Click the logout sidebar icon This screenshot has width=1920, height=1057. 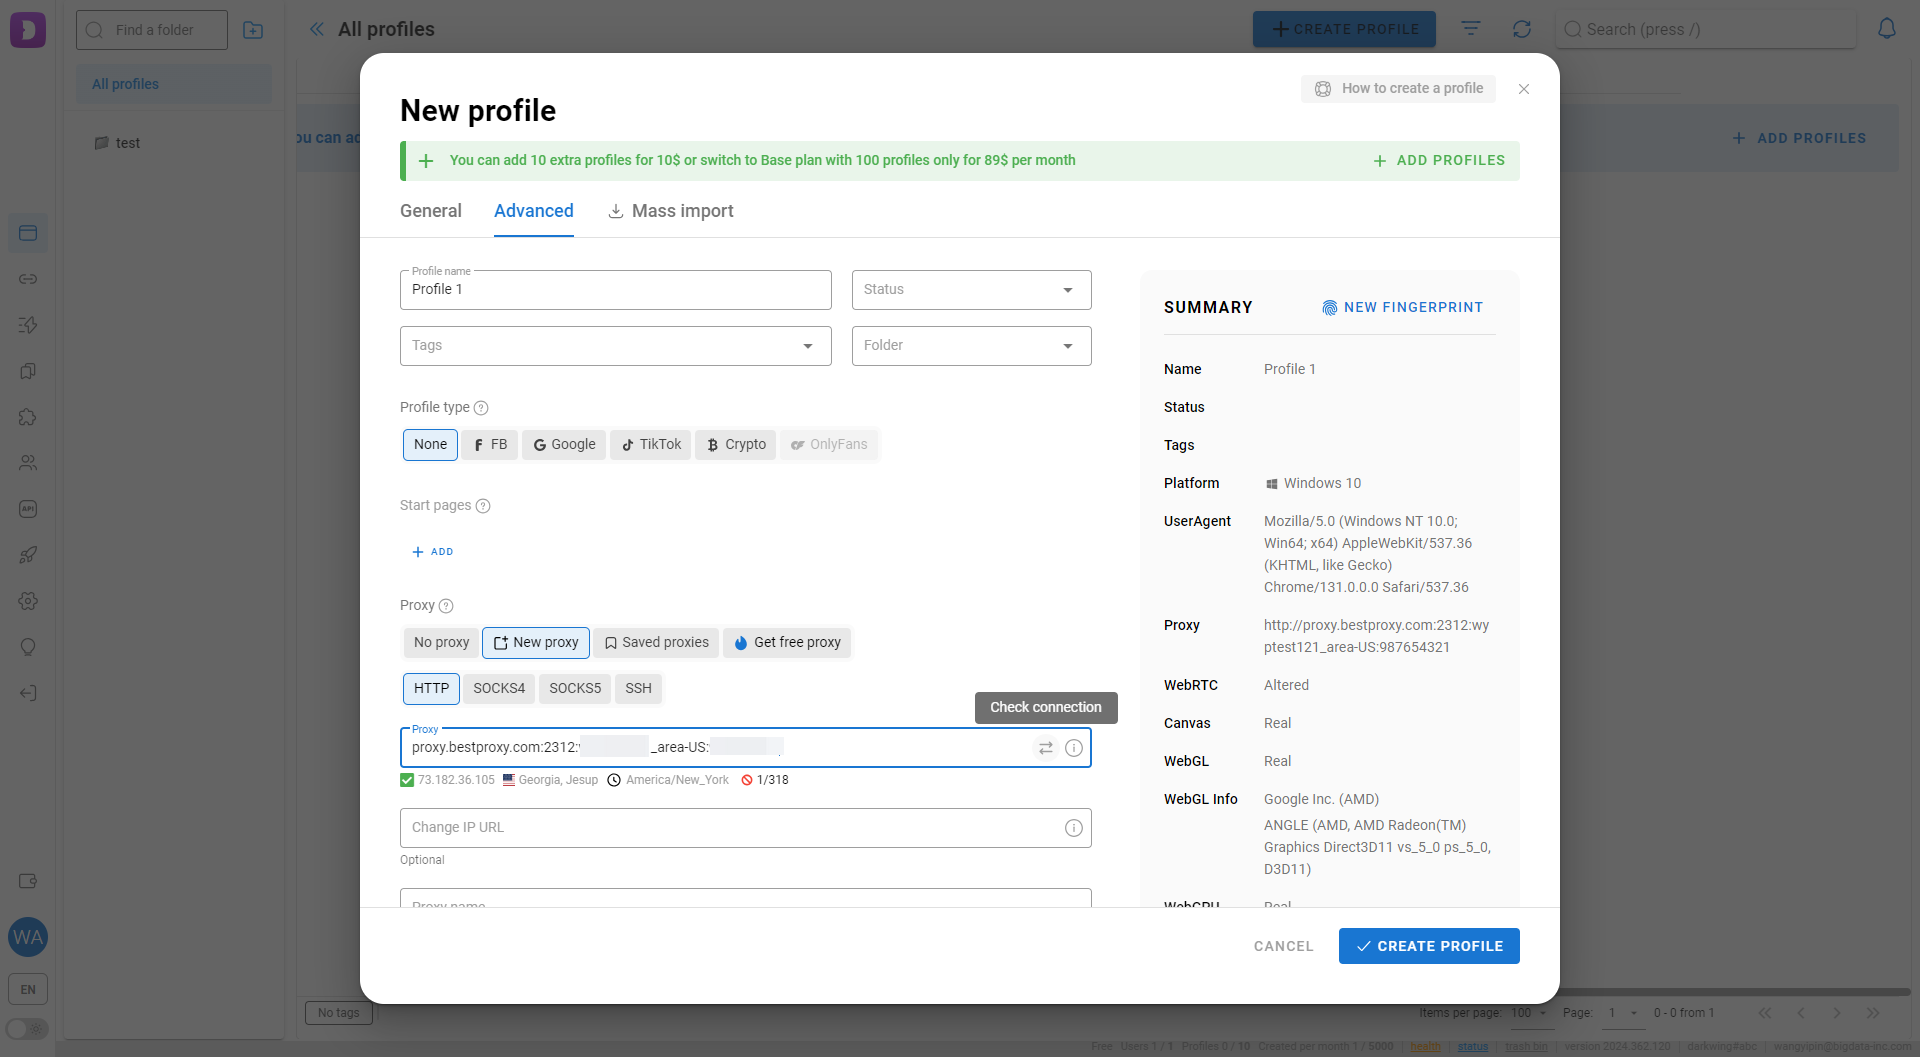pyautogui.click(x=28, y=693)
